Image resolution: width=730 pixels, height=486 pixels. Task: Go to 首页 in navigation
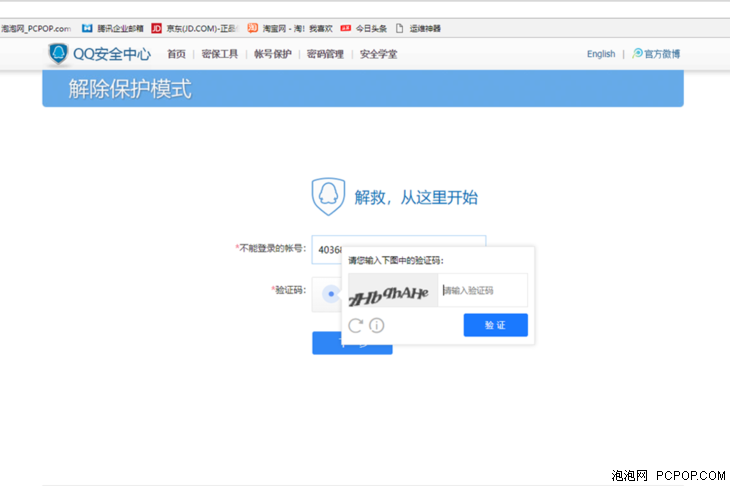176,54
